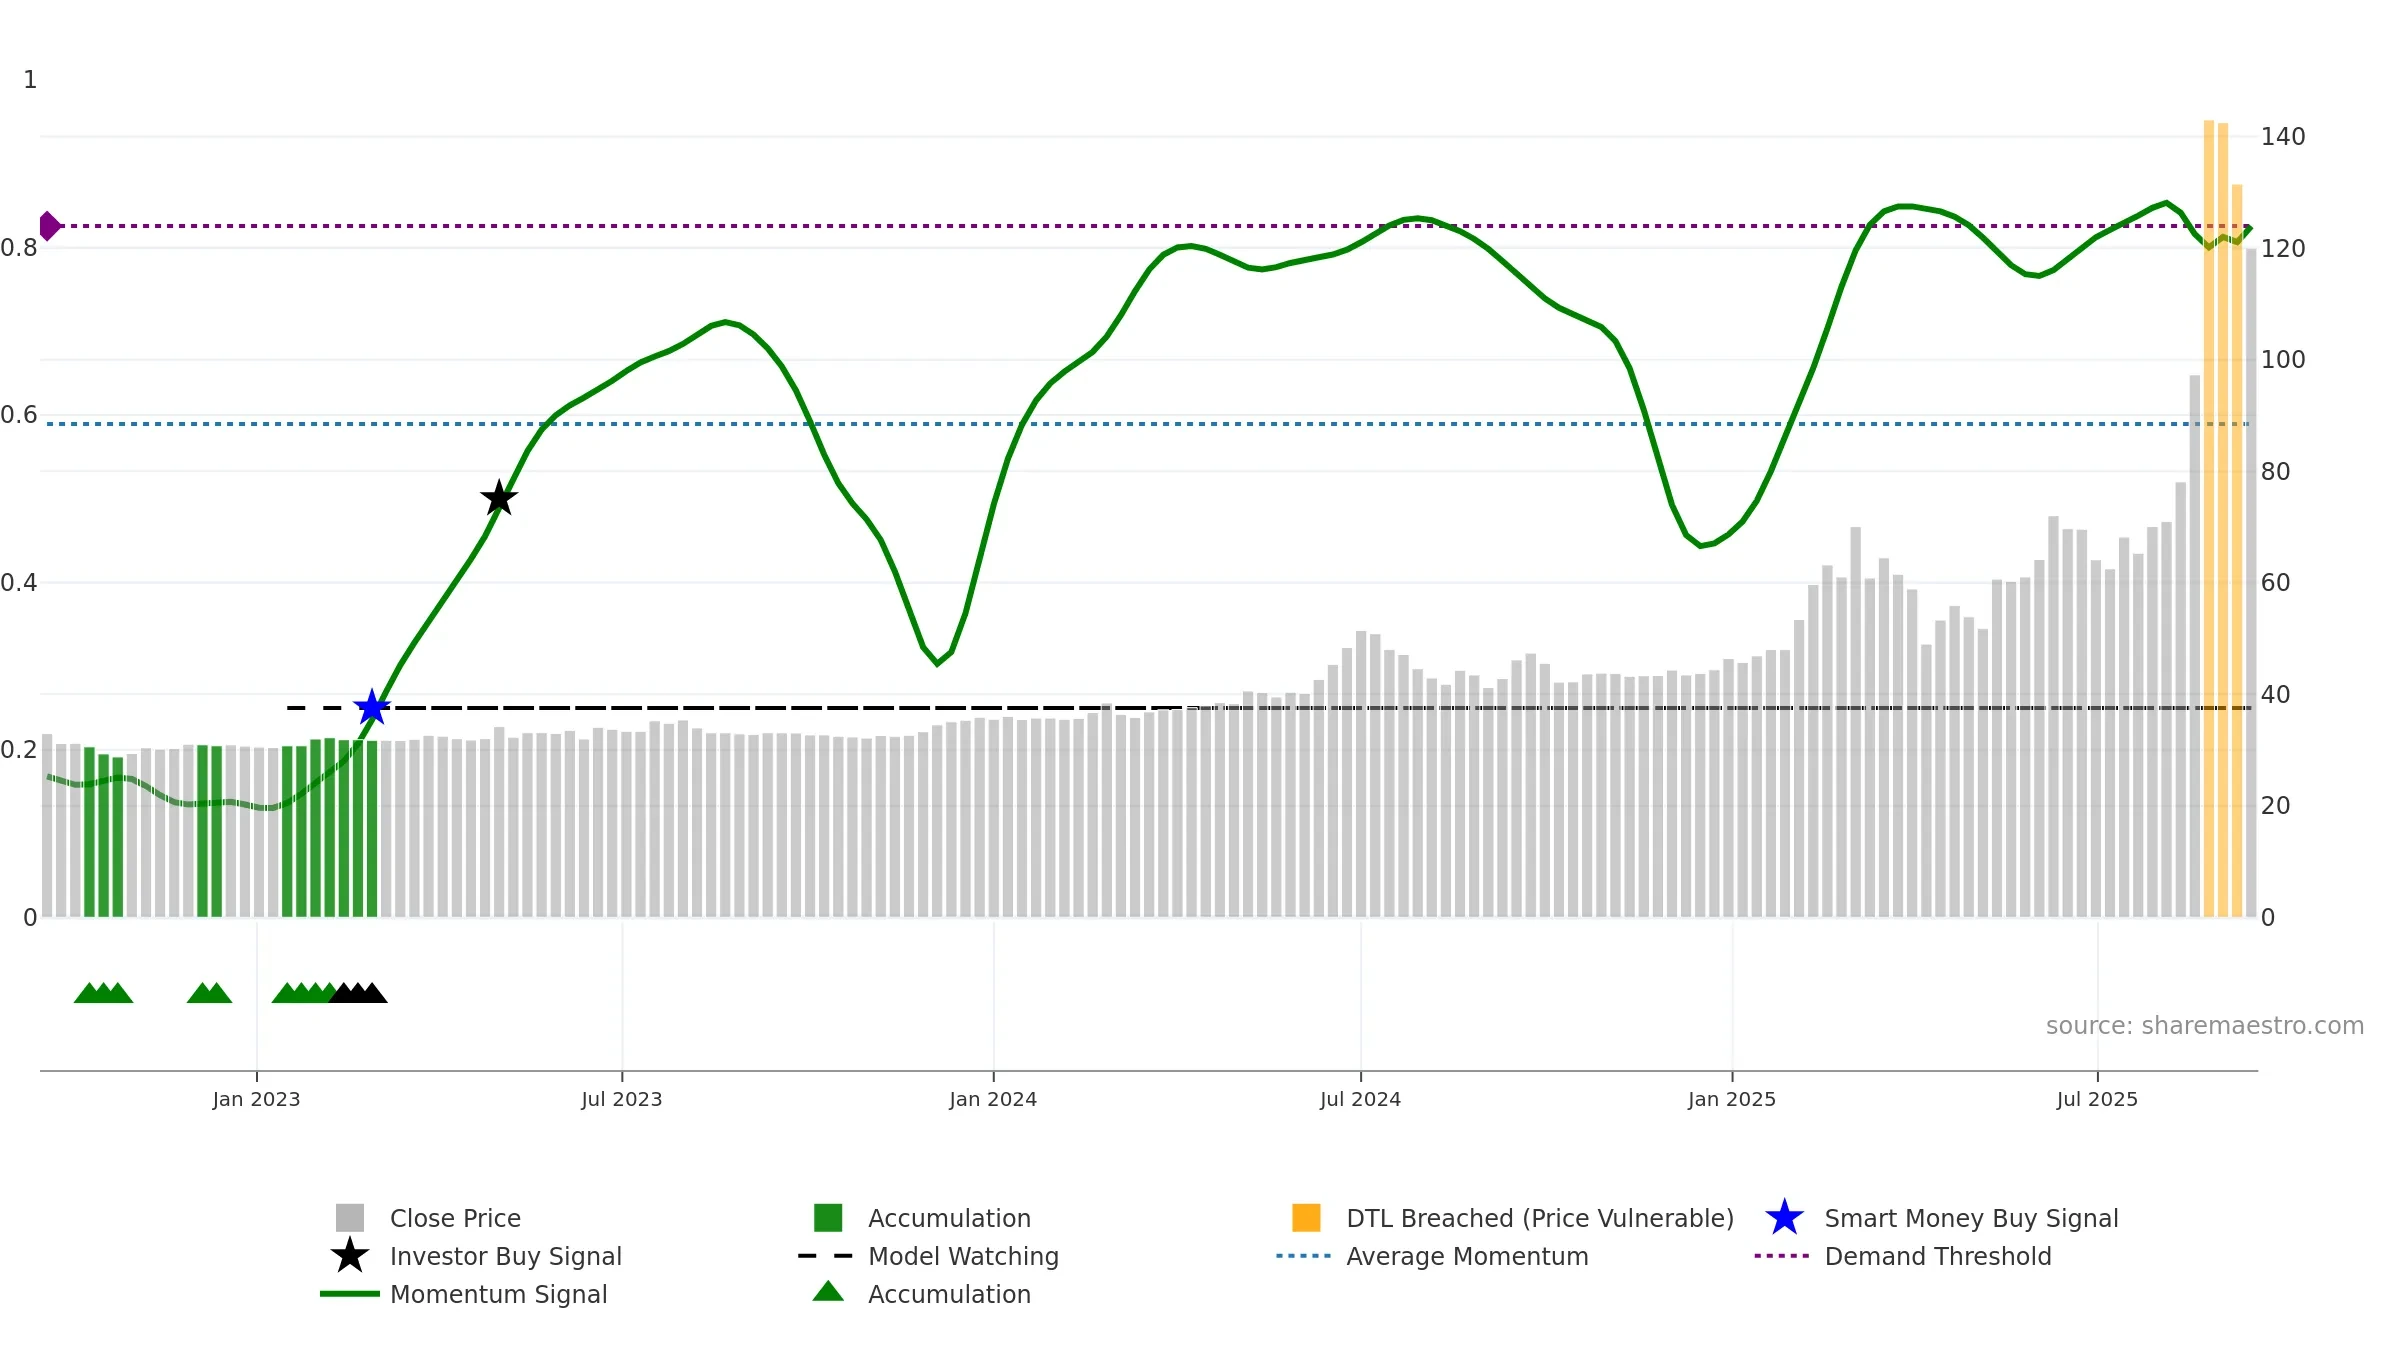
Task: Click the 60 price axis value
Action: click(x=2275, y=583)
